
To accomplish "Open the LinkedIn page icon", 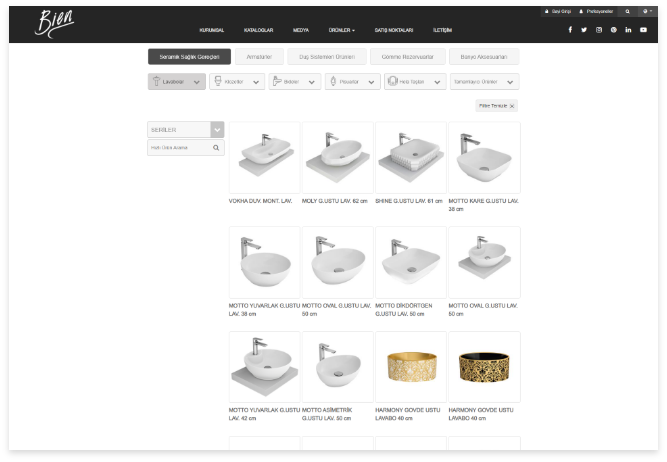I will tap(628, 30).
